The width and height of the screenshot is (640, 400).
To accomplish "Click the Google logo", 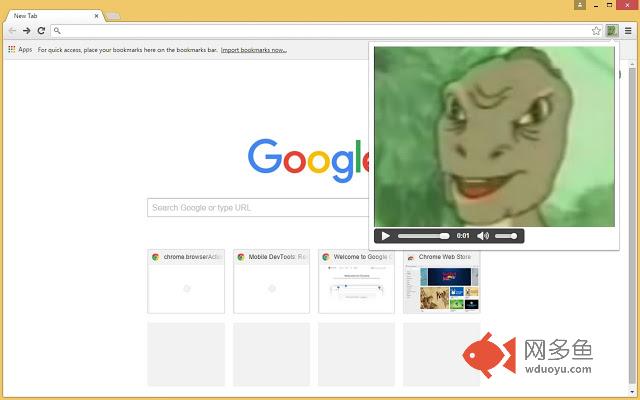I will point(309,160).
